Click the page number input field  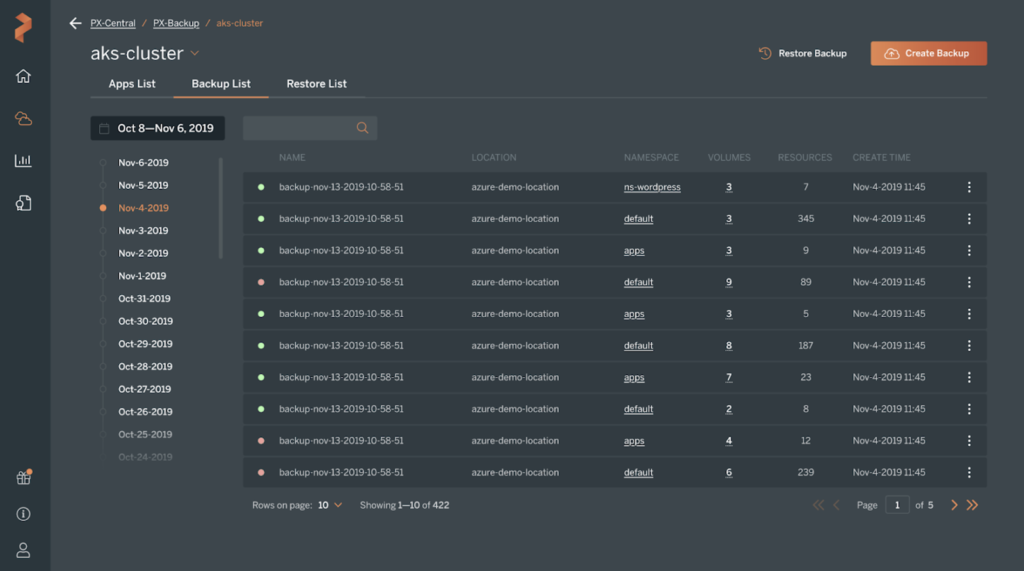coord(896,505)
